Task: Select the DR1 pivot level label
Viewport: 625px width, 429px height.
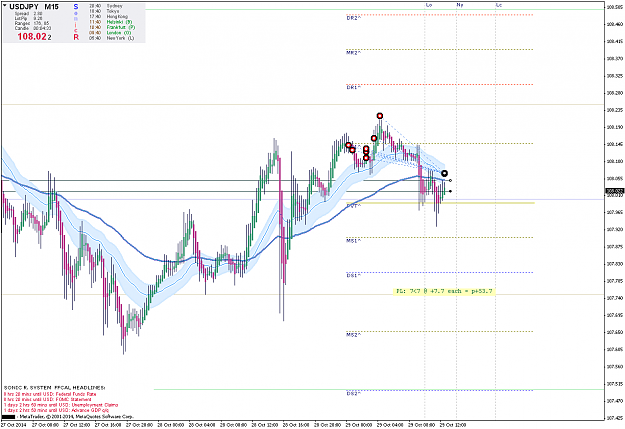Action: point(353,87)
